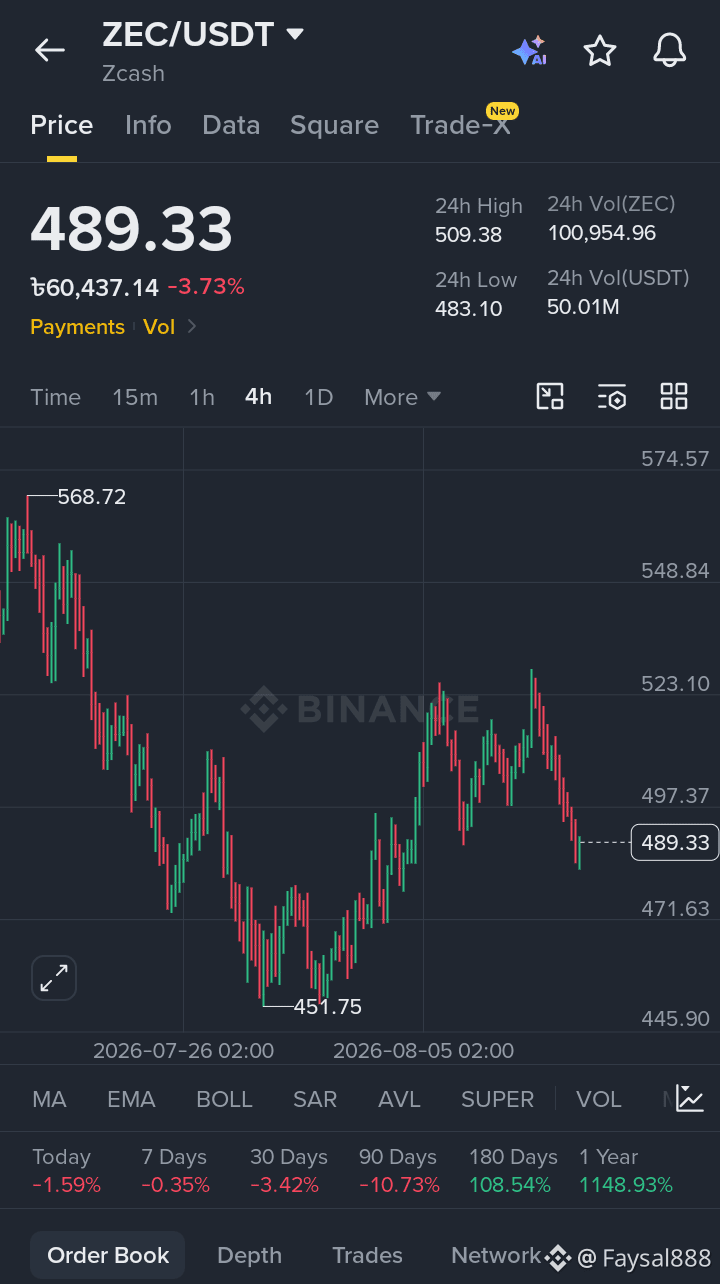This screenshot has height=1284, width=720.
Task: Tap the 24h Vol(USDT) value 50.01M
Action: 583,307
